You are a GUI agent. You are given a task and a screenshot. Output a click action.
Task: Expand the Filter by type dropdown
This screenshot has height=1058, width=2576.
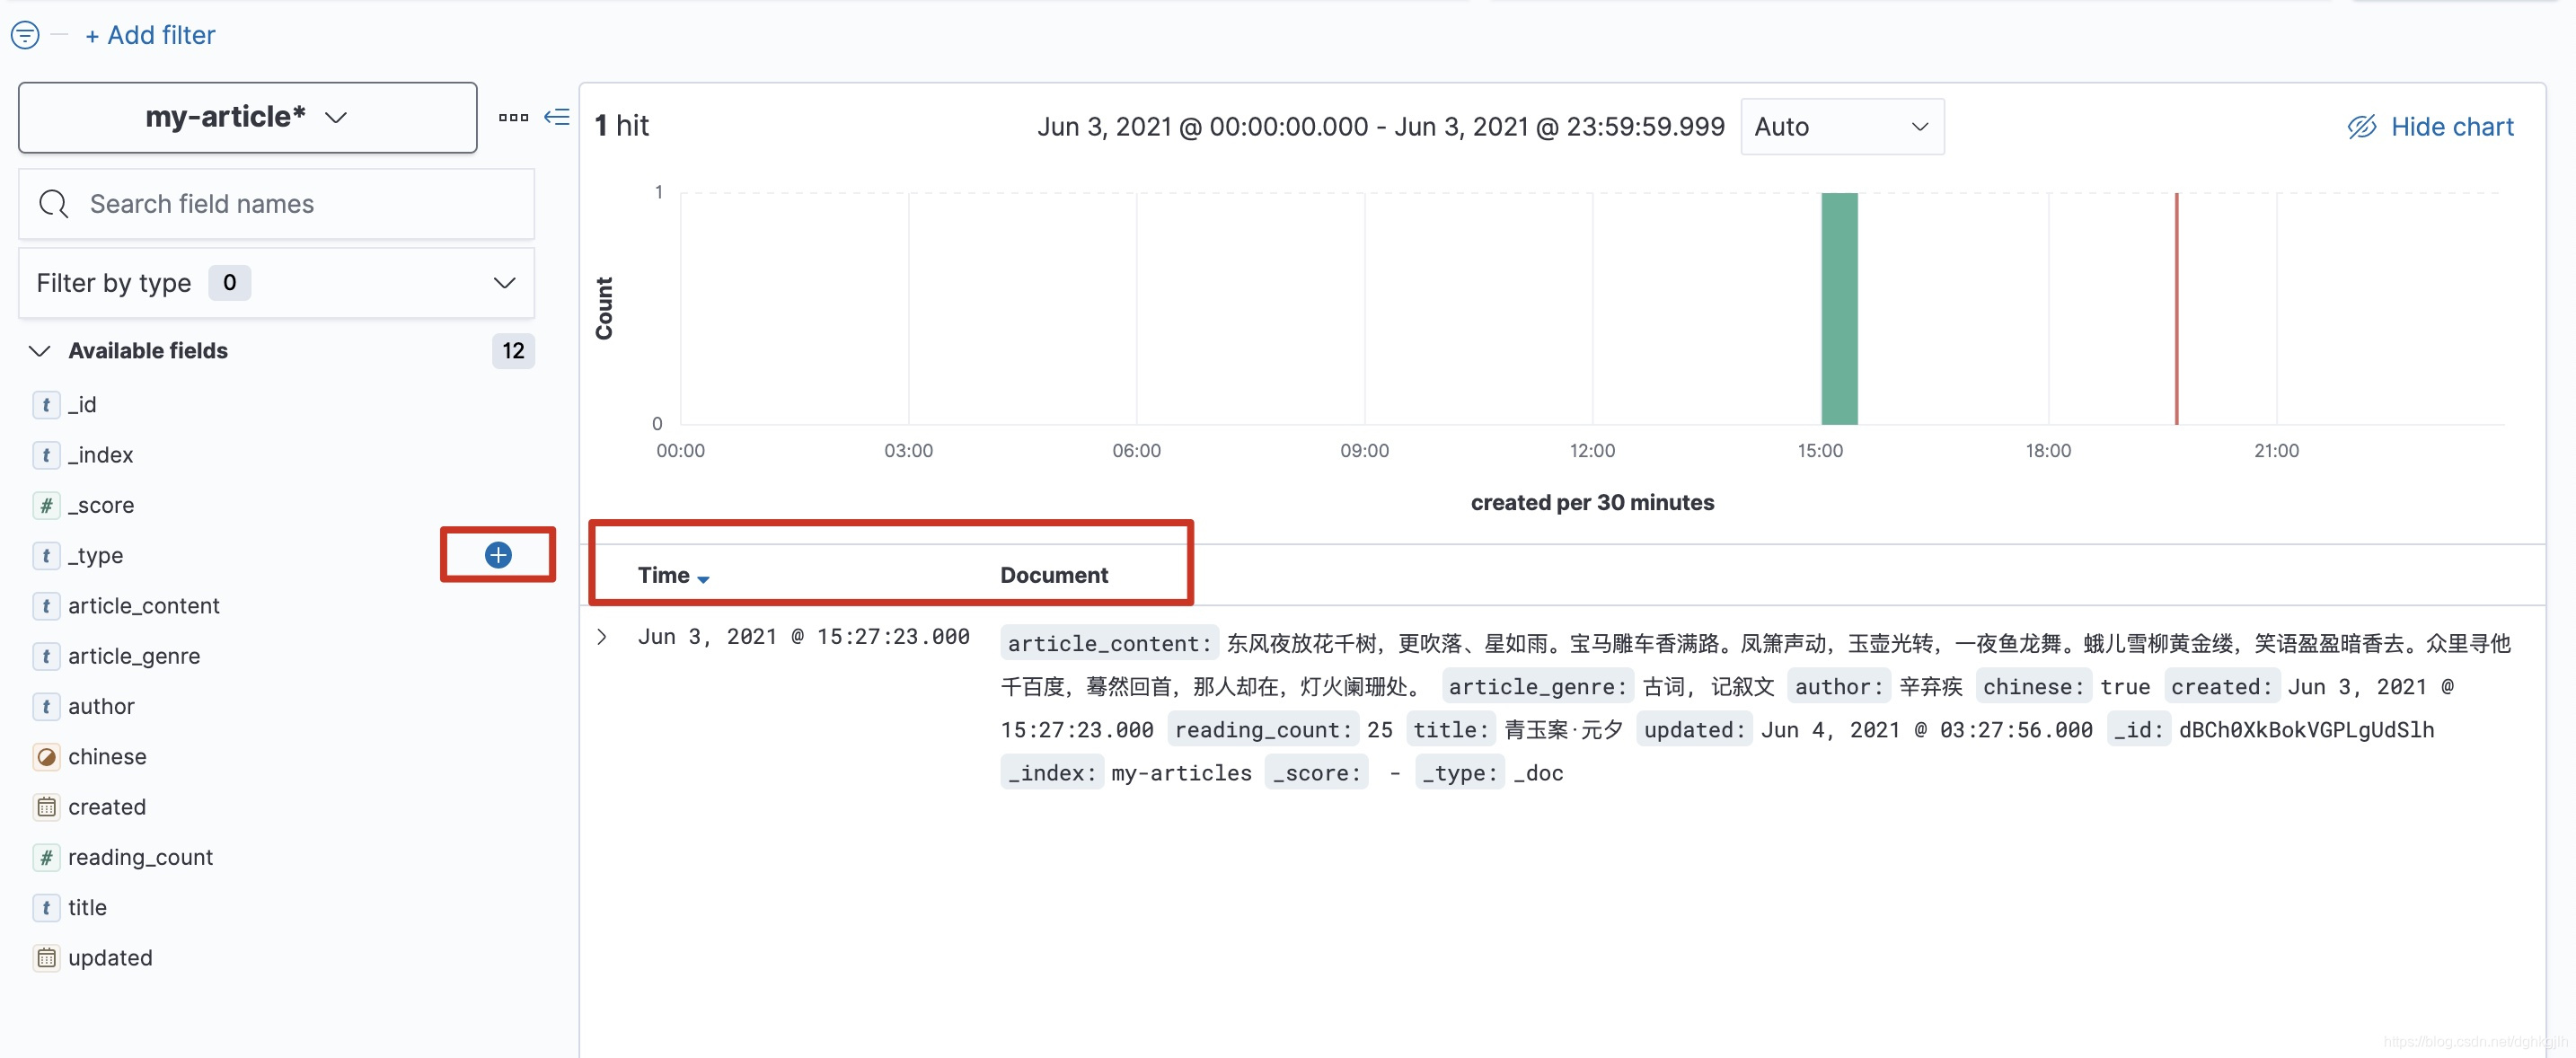click(x=277, y=283)
